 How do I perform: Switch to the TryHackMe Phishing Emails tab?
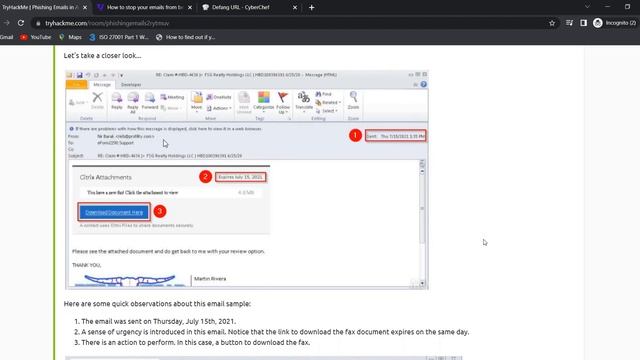41,7
